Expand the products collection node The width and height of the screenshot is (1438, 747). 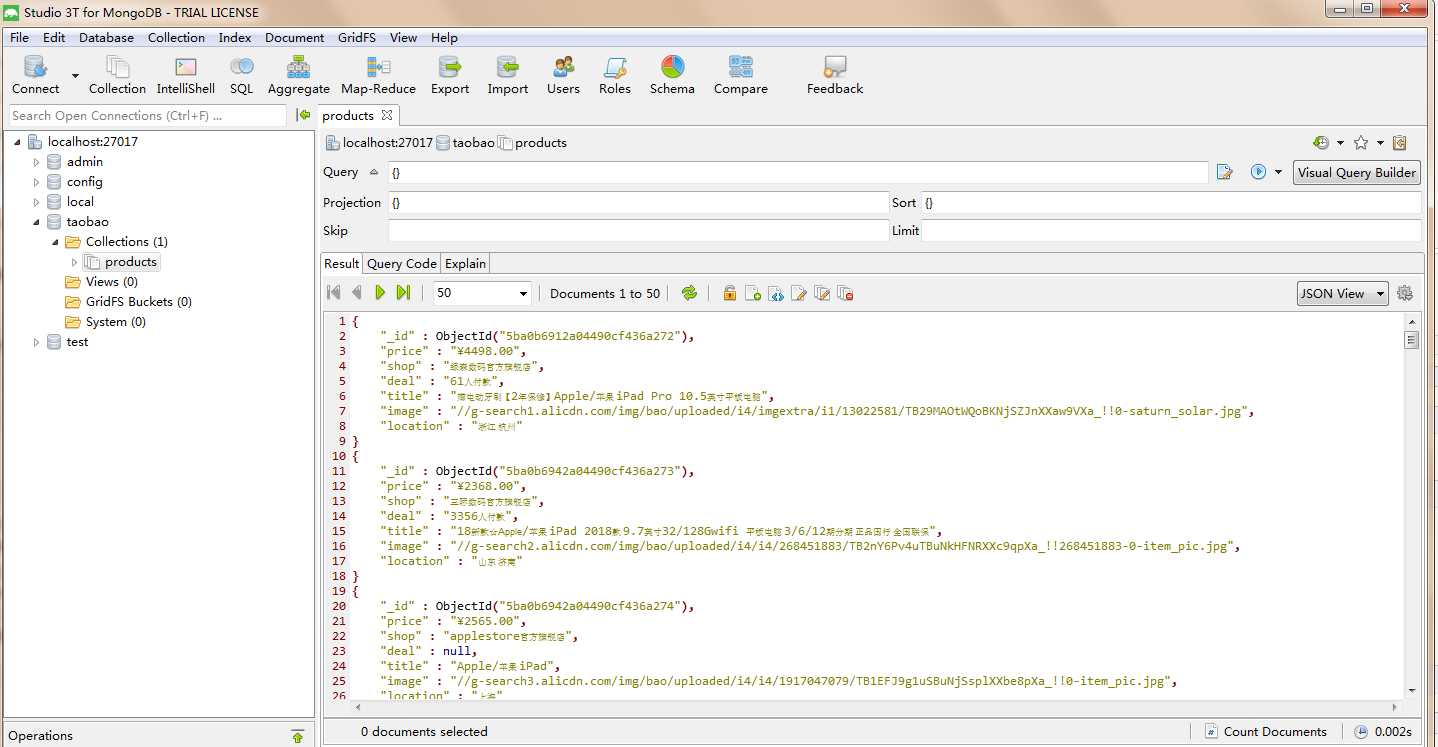tap(74, 262)
